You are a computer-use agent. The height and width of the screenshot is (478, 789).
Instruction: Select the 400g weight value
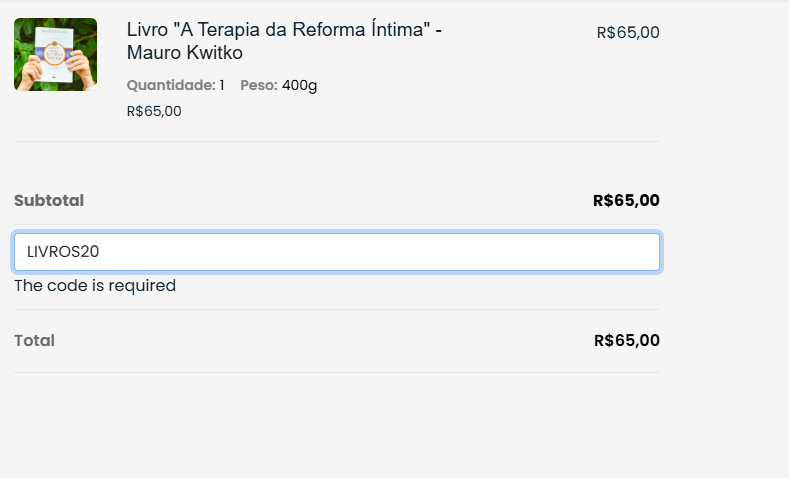pyautogui.click(x=299, y=85)
